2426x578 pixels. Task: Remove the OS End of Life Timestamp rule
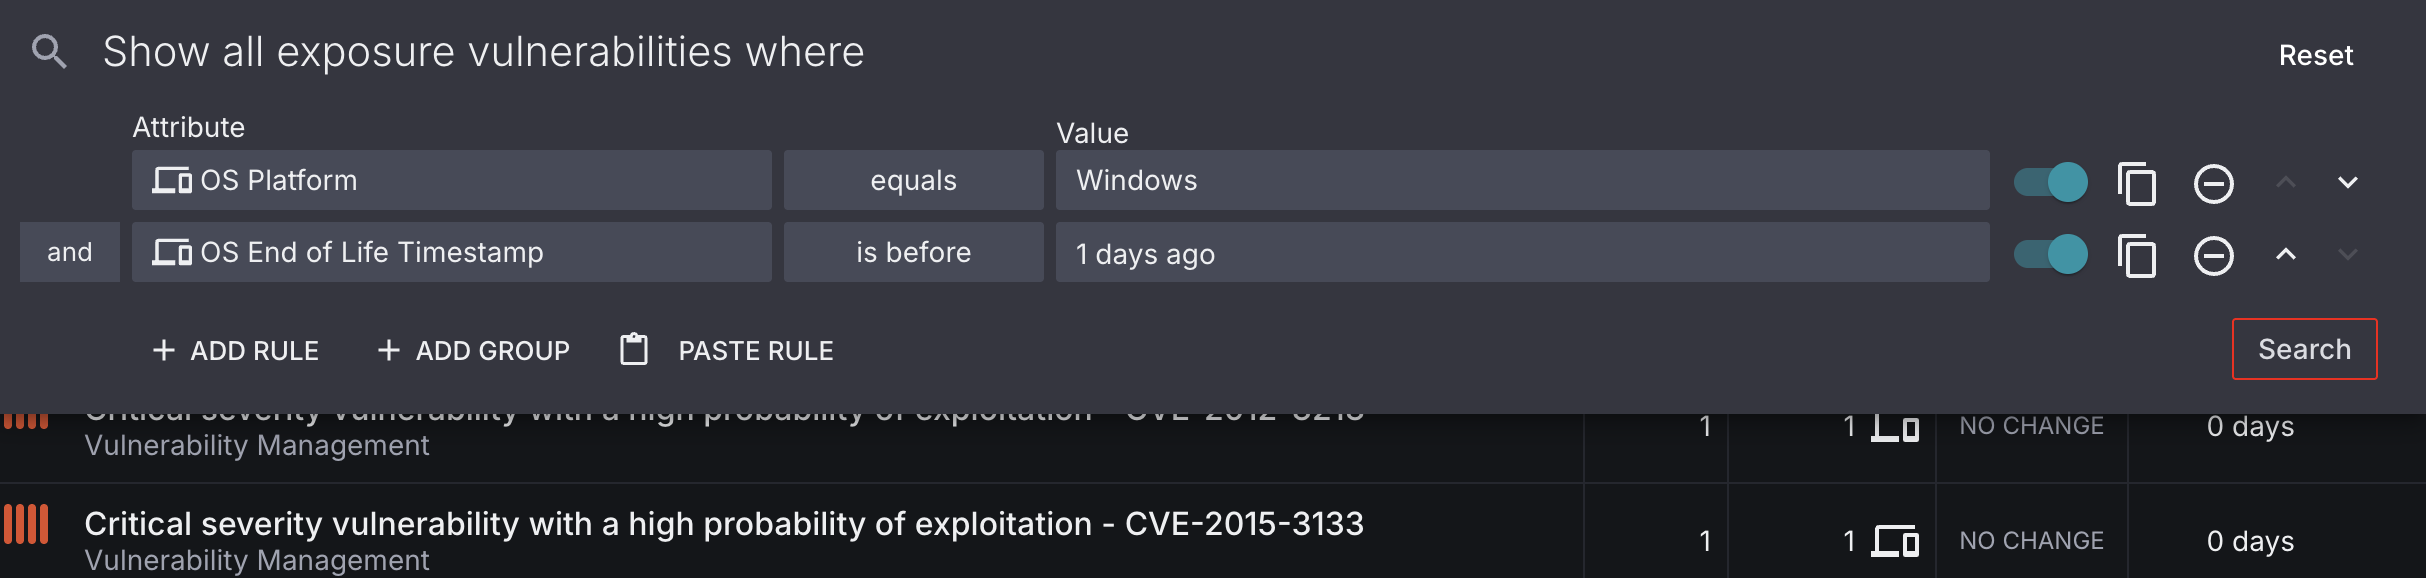pos(2215,253)
